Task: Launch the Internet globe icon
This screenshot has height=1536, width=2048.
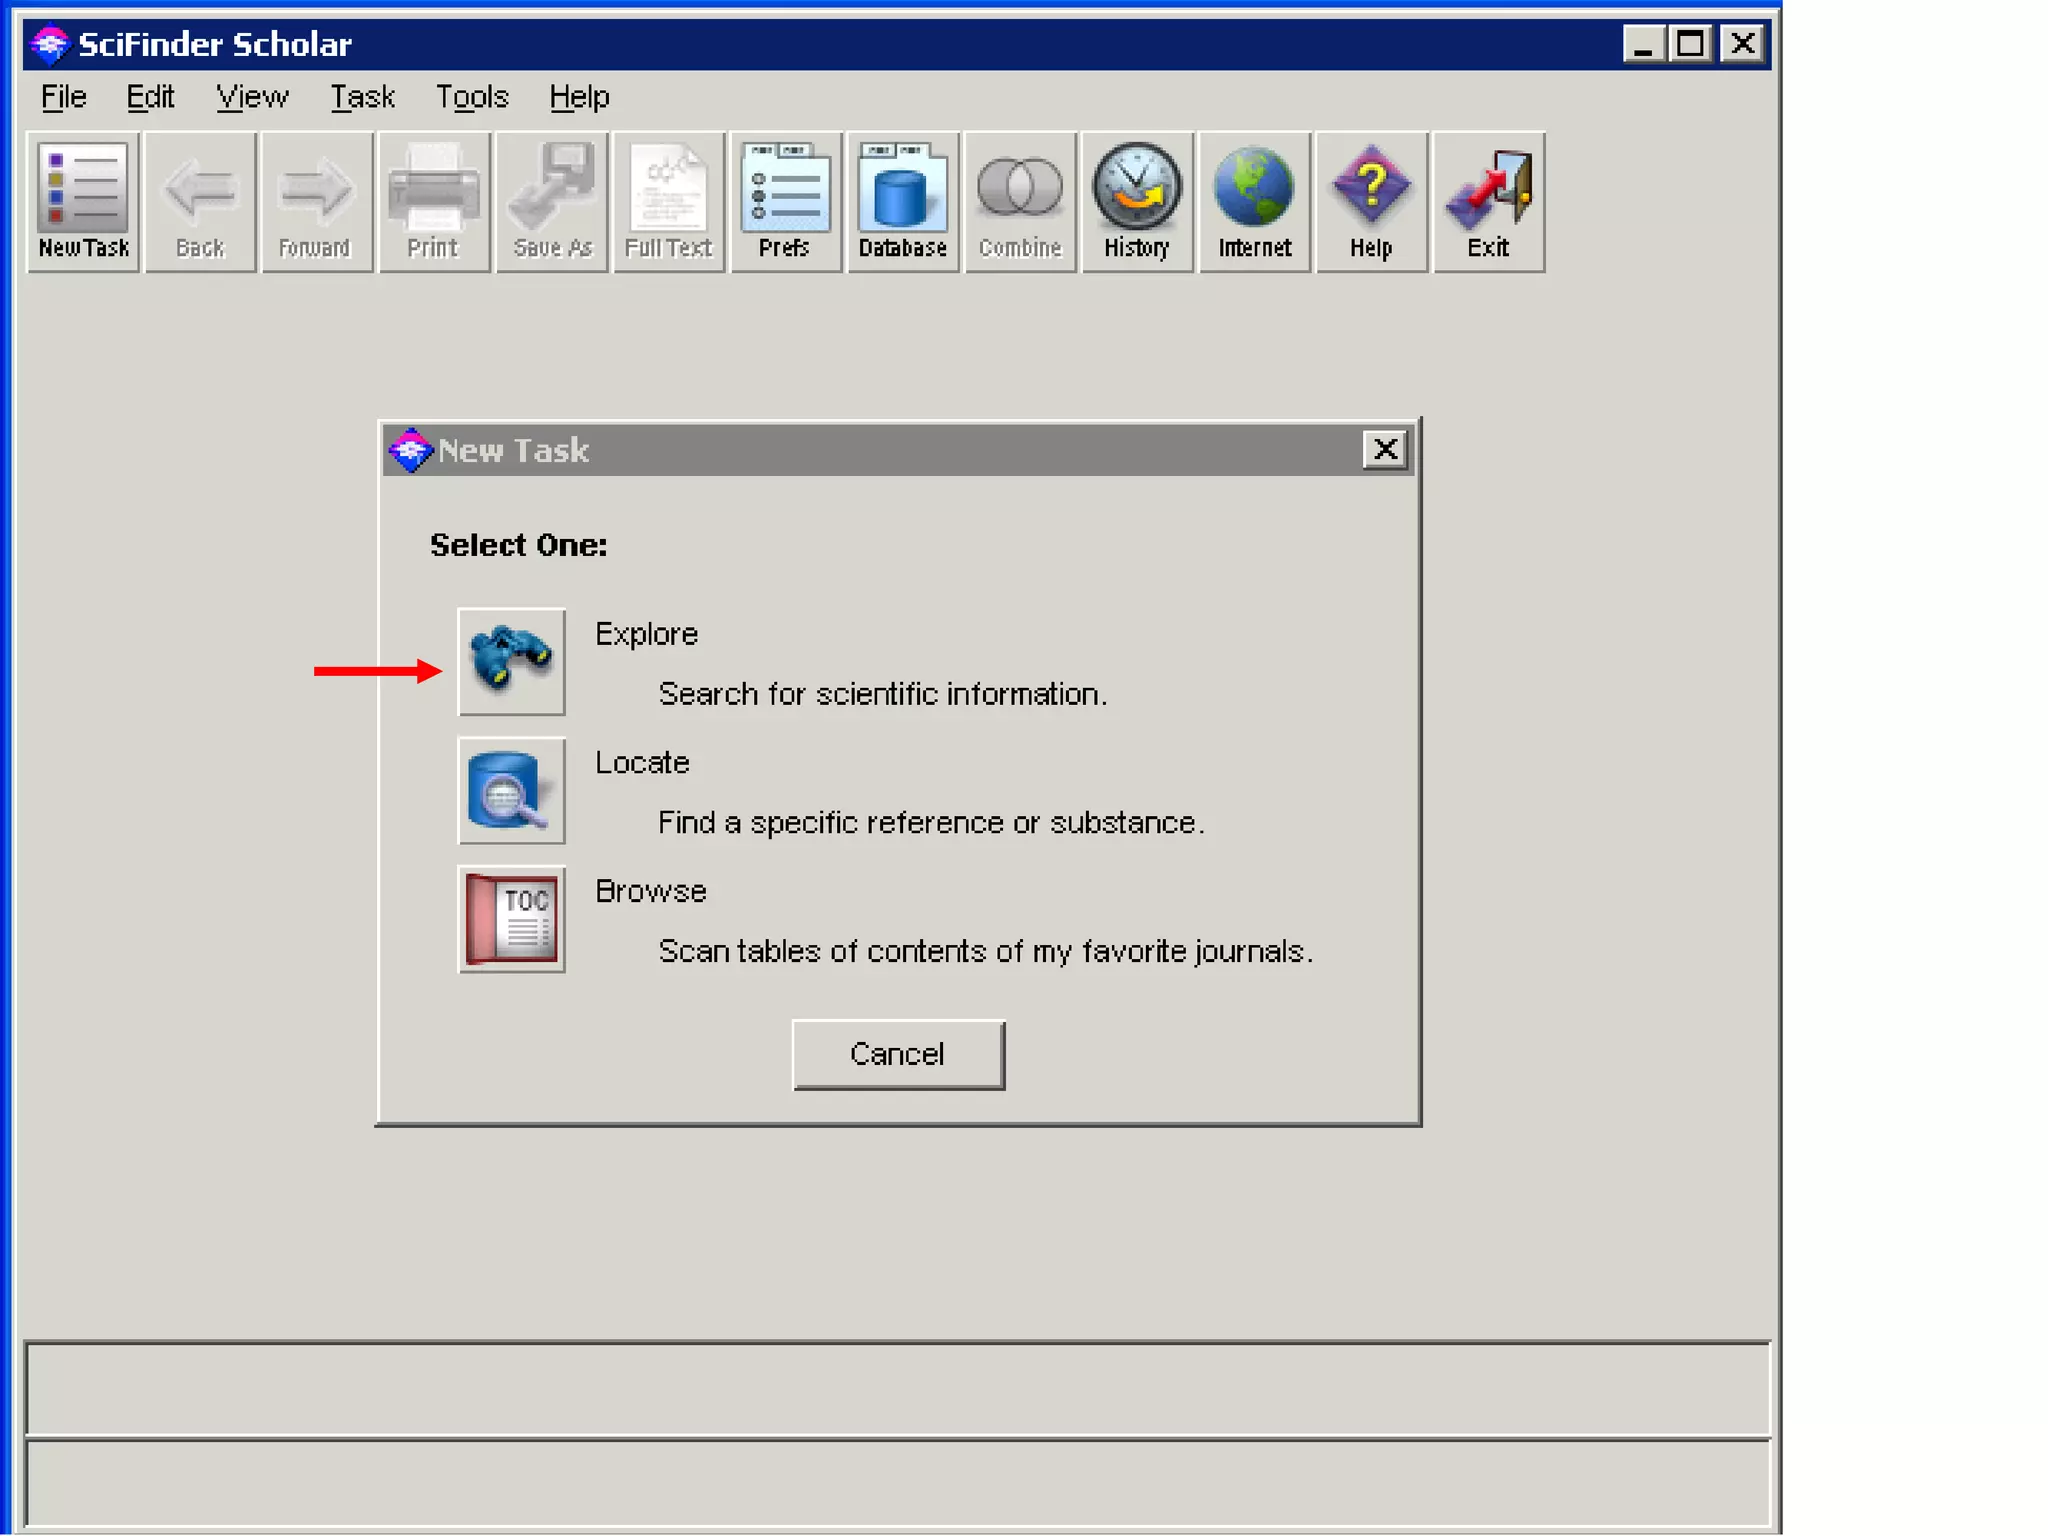Action: 1254,202
